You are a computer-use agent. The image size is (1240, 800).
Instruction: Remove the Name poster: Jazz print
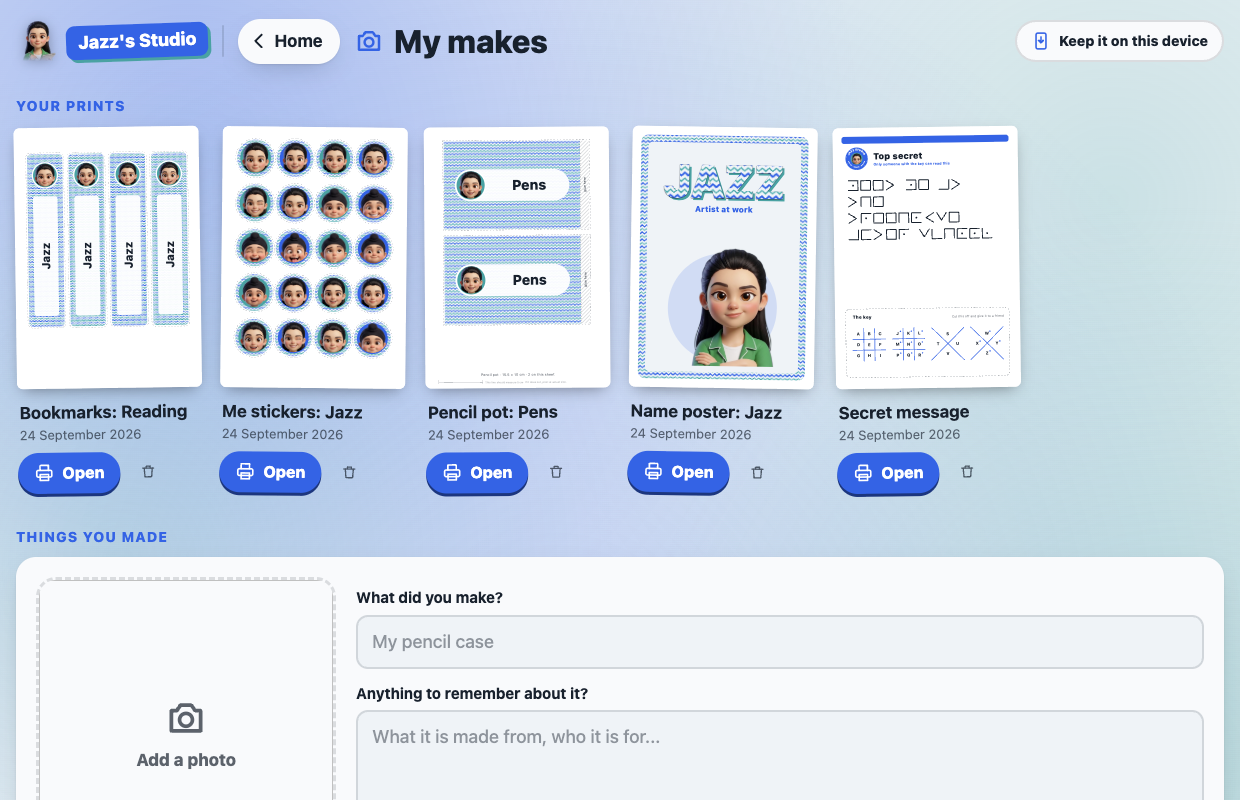757,472
